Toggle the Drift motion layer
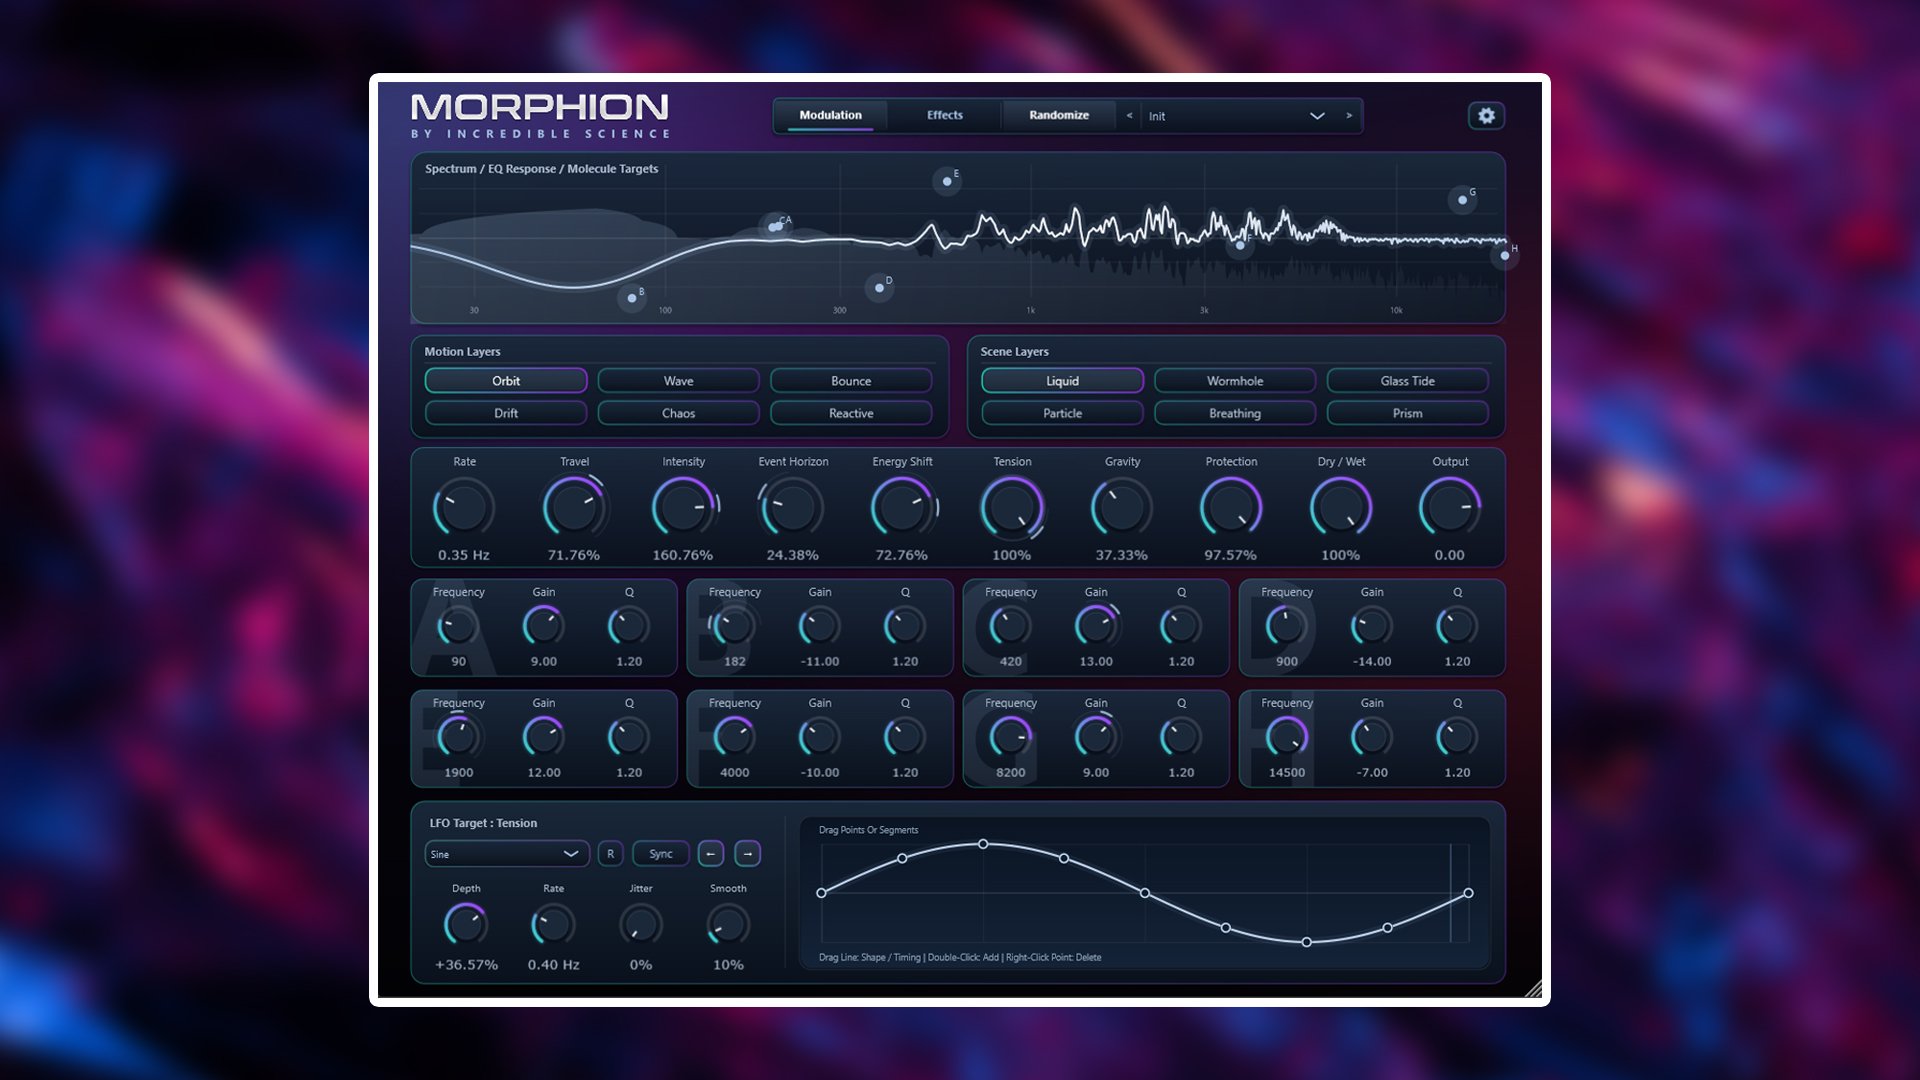1920x1080 pixels. [506, 413]
